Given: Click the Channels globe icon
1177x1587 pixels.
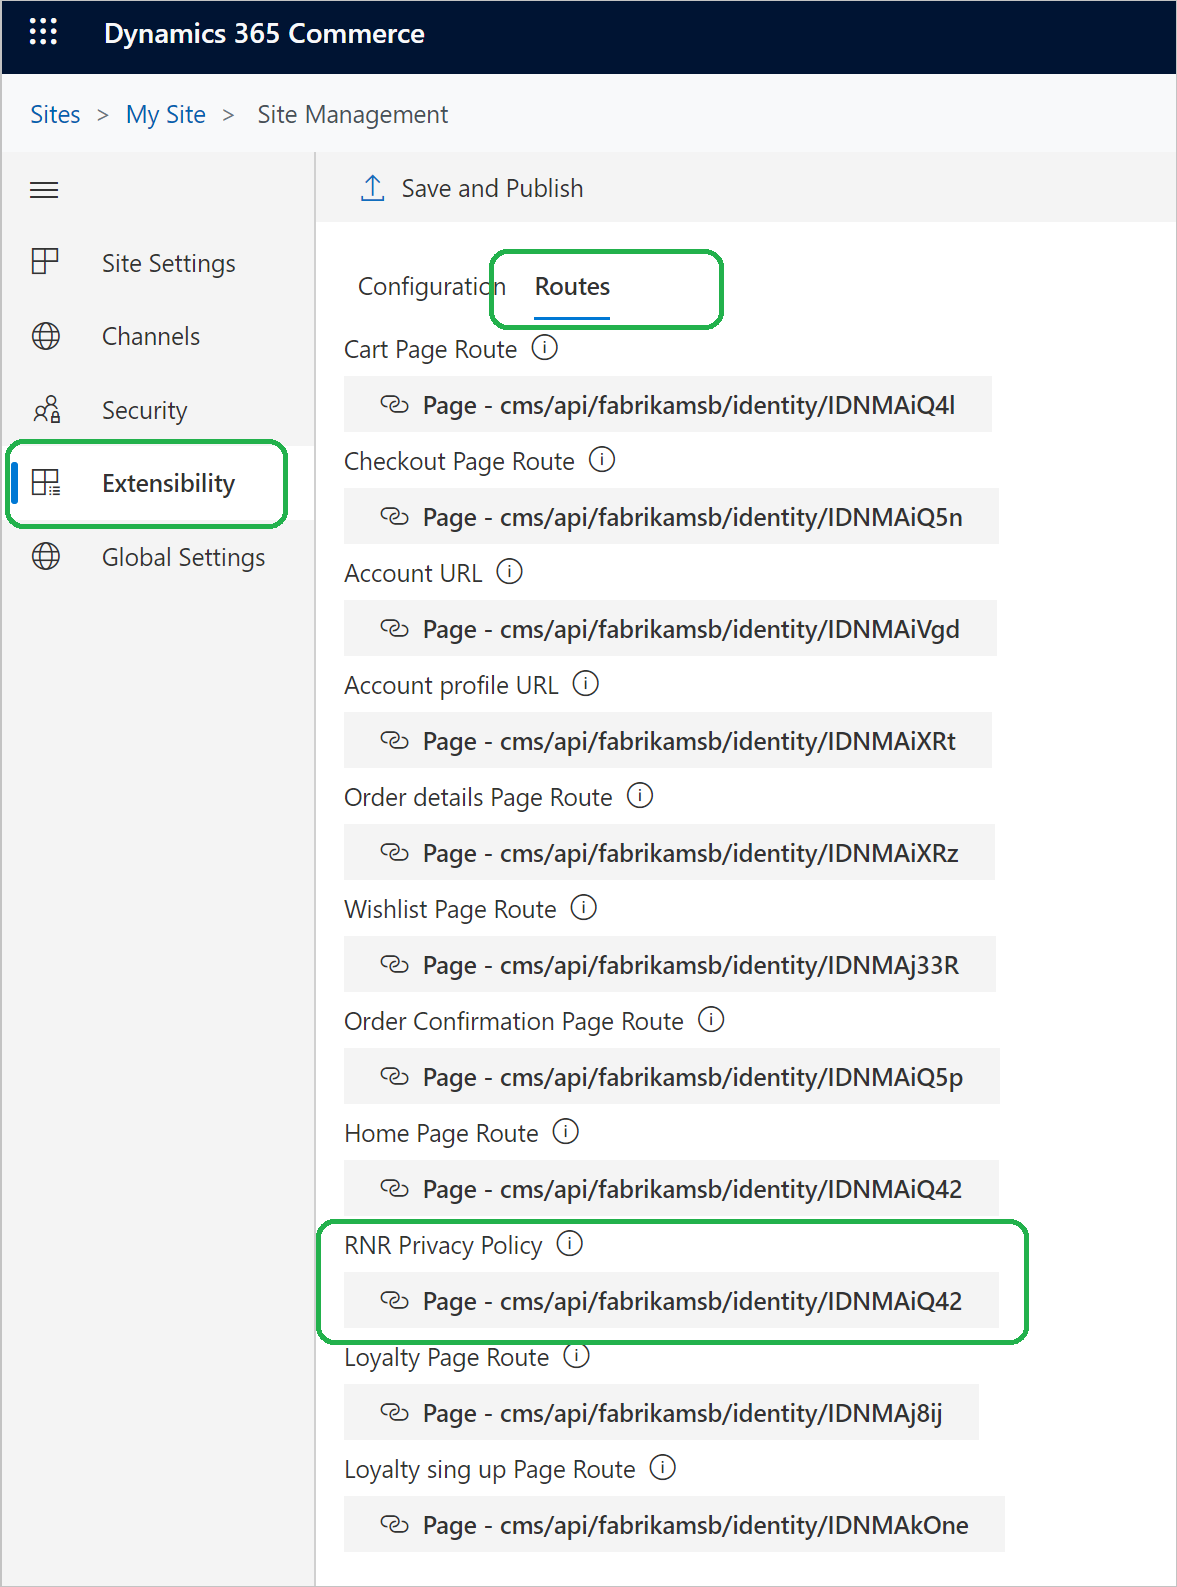Looking at the screenshot, I should tap(46, 336).
